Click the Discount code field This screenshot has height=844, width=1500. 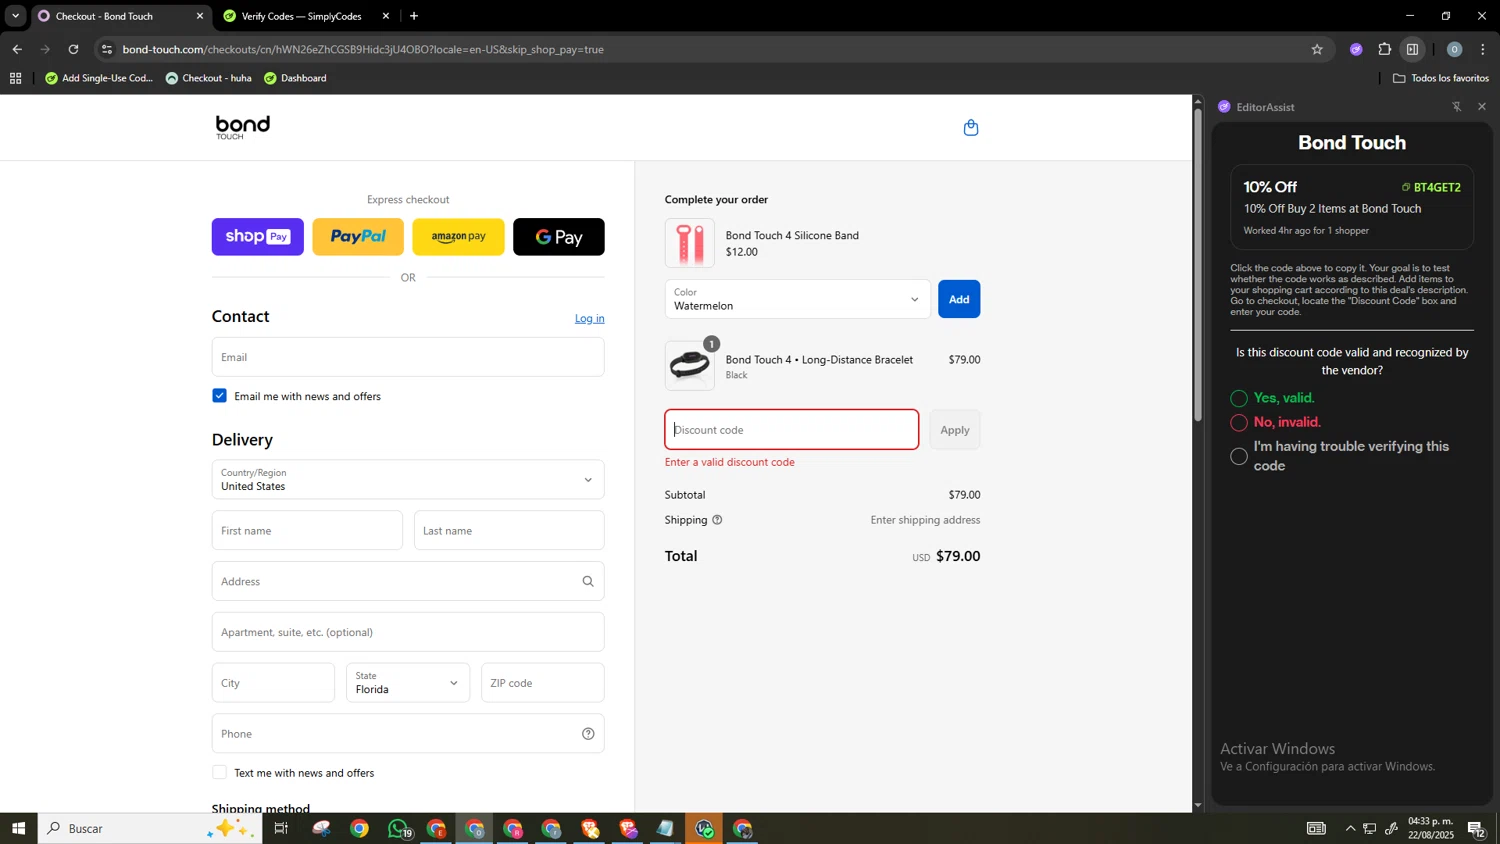[792, 430]
